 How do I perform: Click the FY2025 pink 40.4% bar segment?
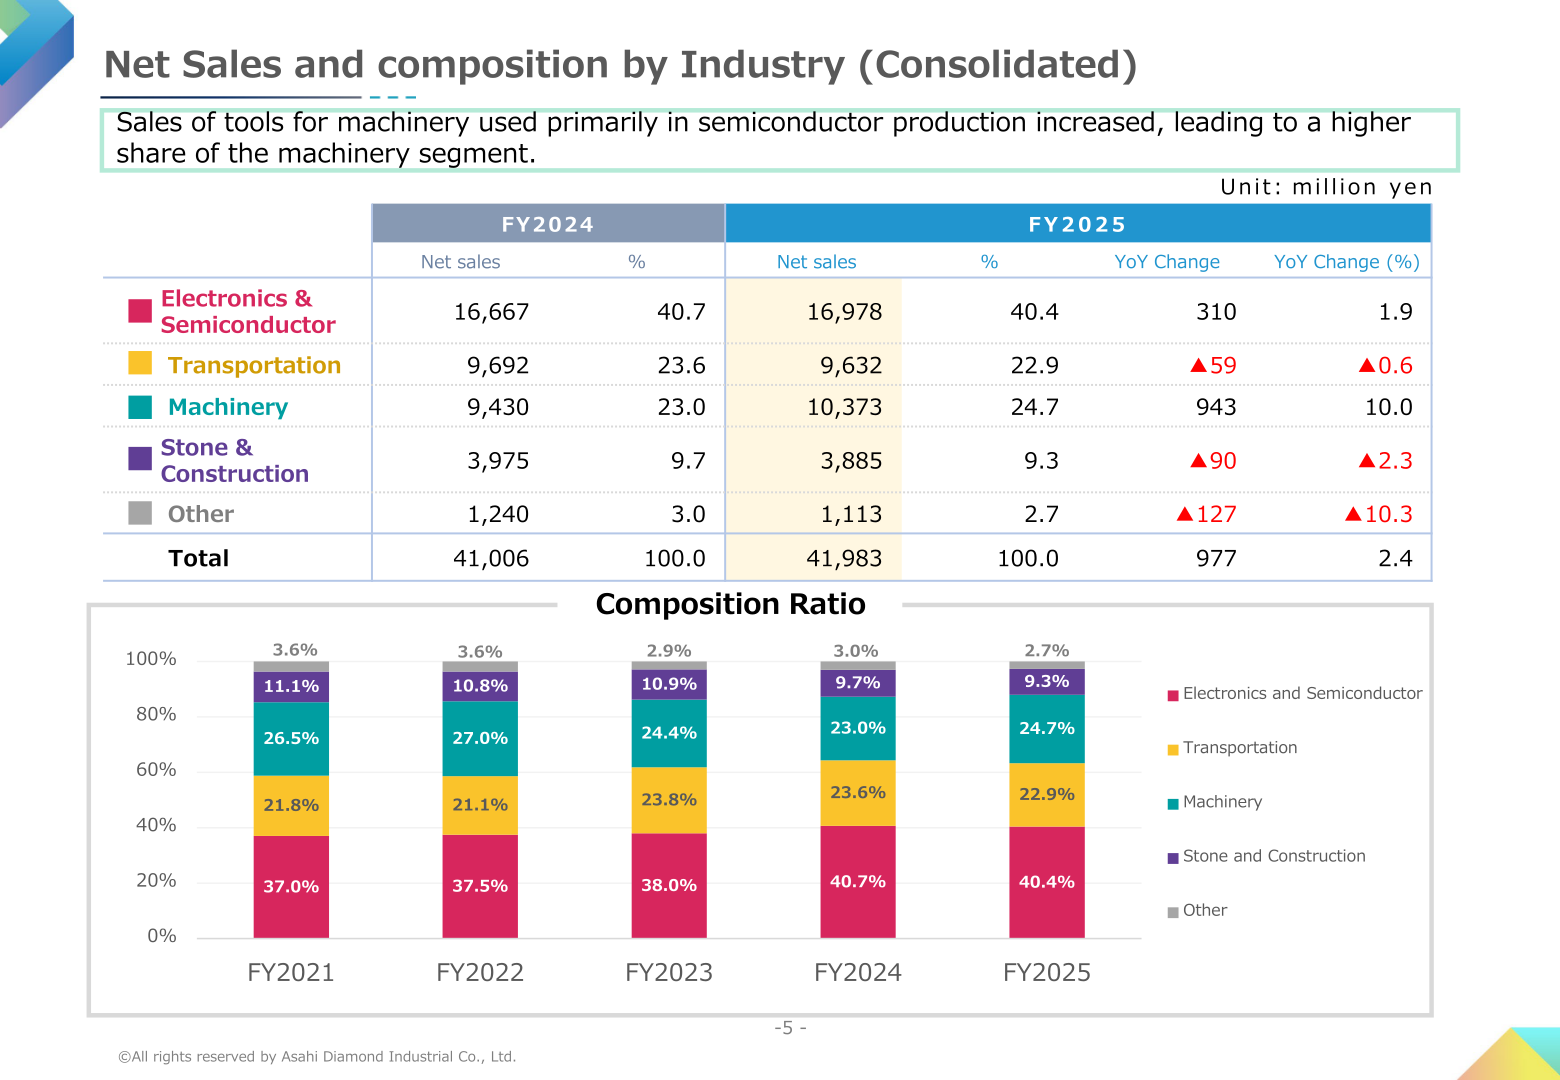pos(1047,882)
